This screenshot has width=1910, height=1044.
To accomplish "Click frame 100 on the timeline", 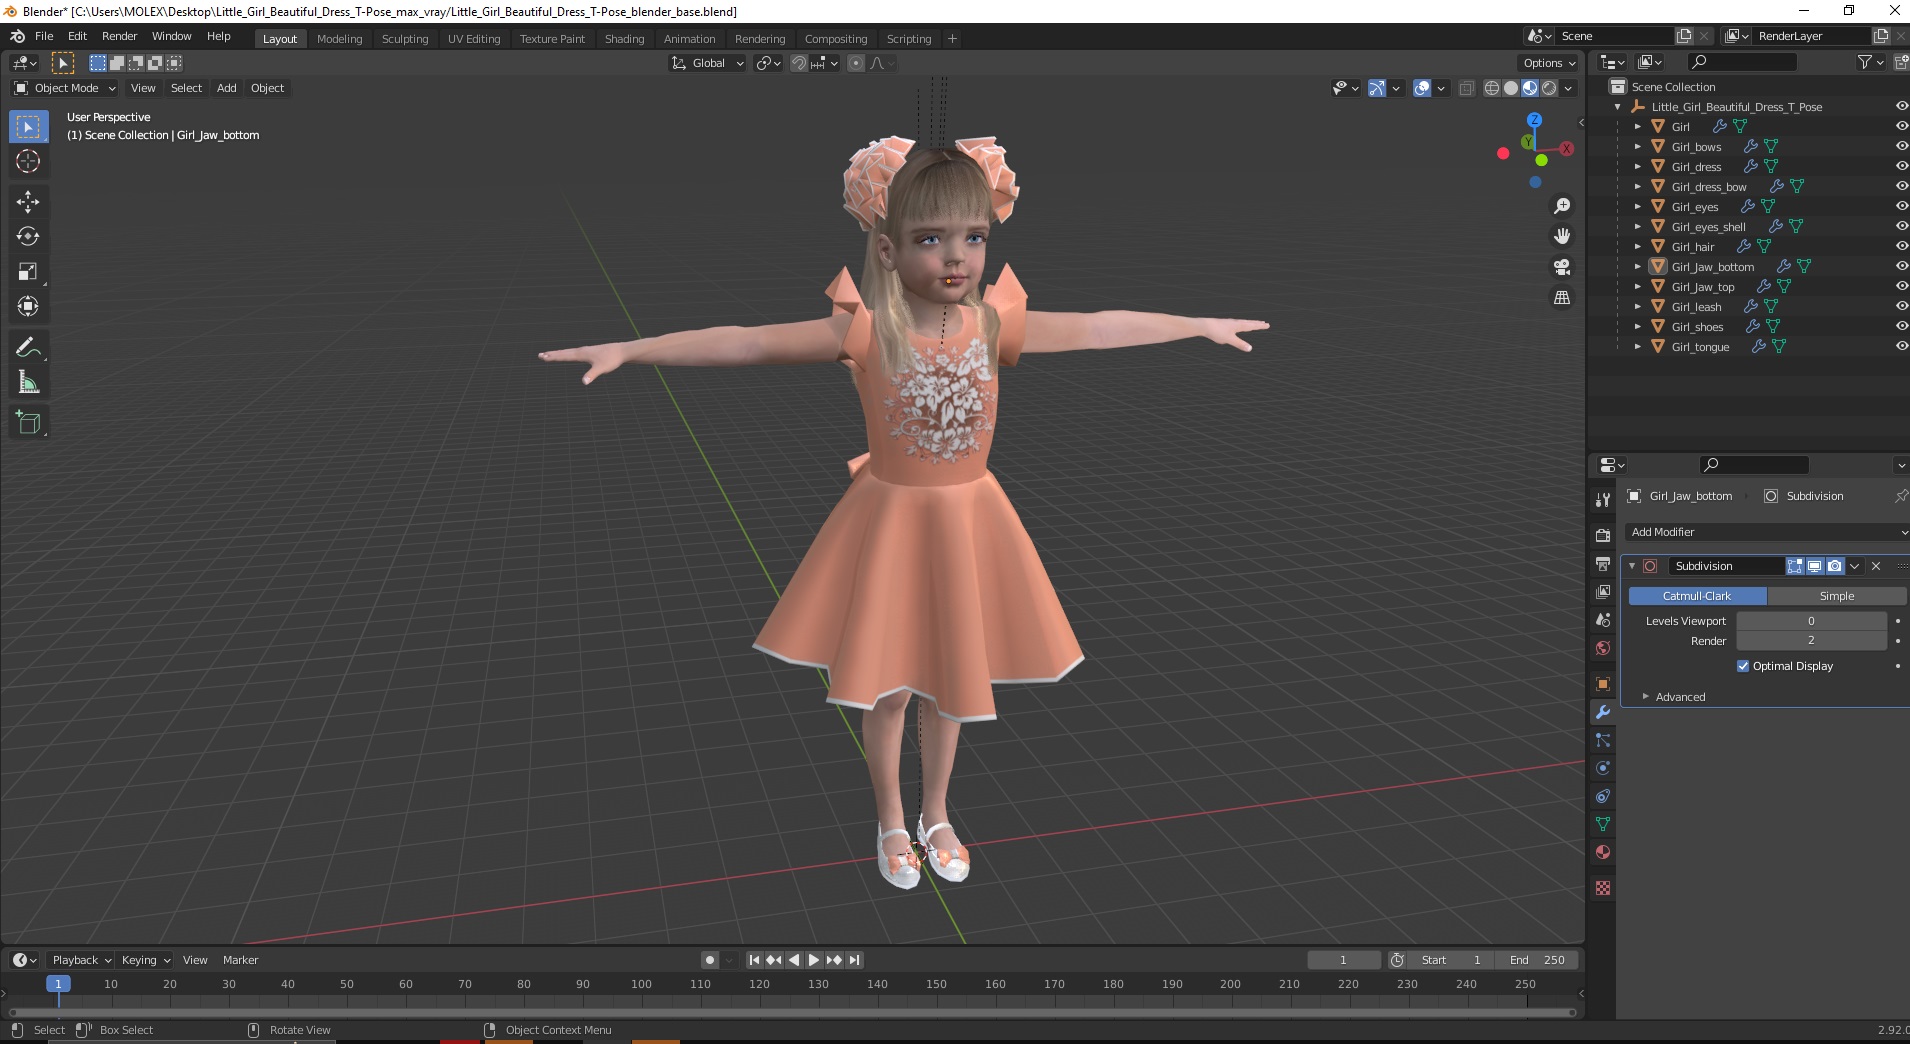I will point(641,984).
